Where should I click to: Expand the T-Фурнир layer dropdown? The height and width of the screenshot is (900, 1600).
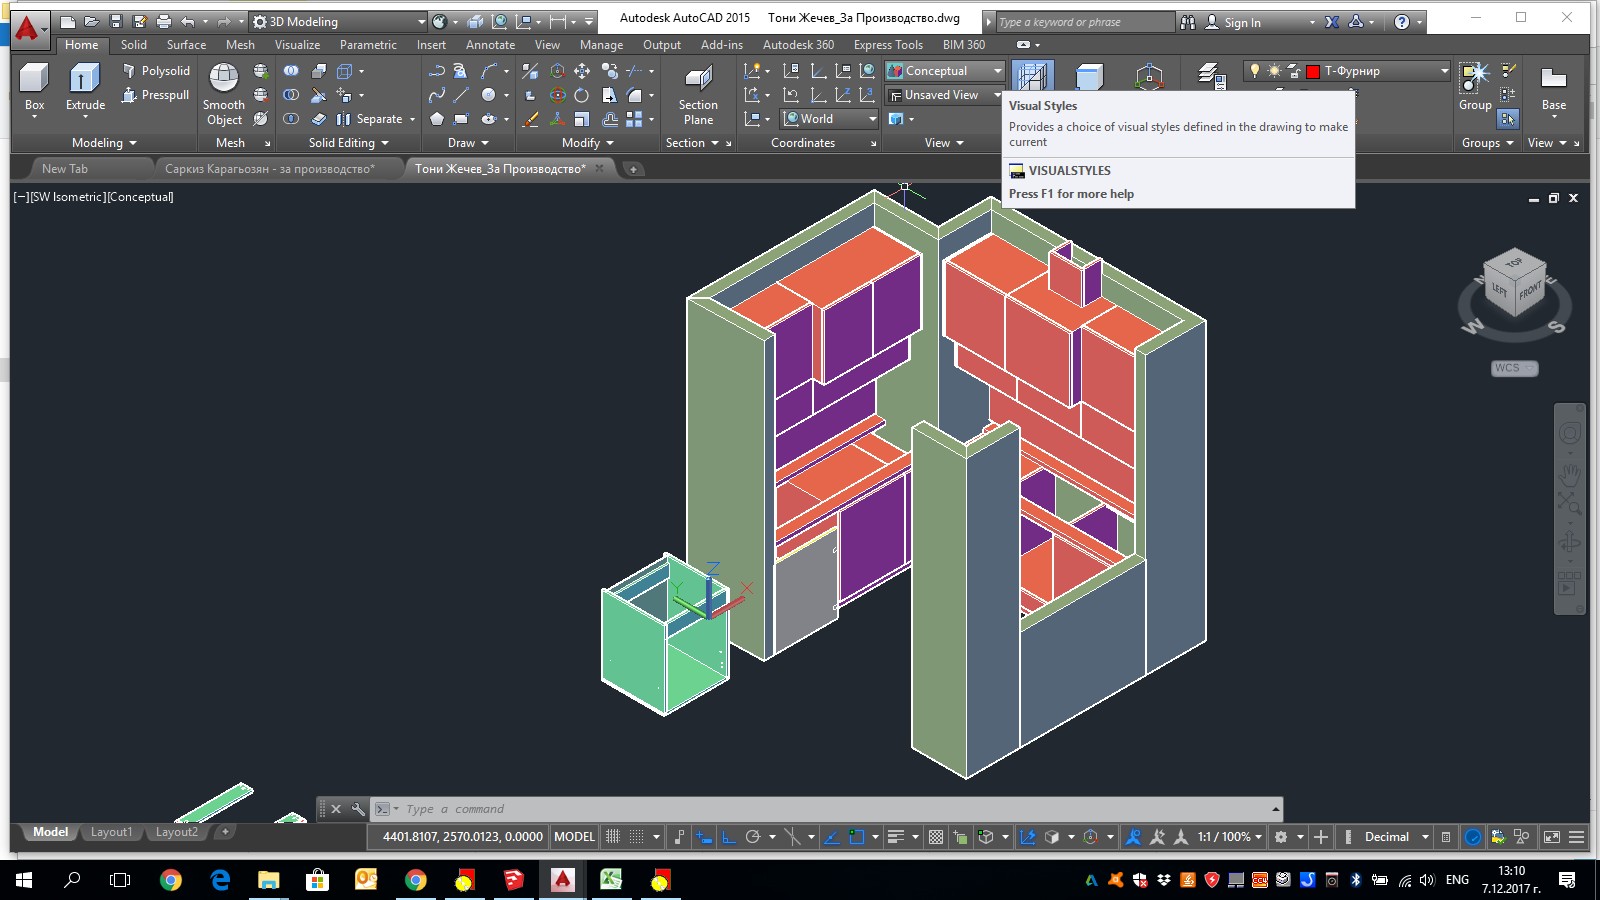pos(1444,71)
